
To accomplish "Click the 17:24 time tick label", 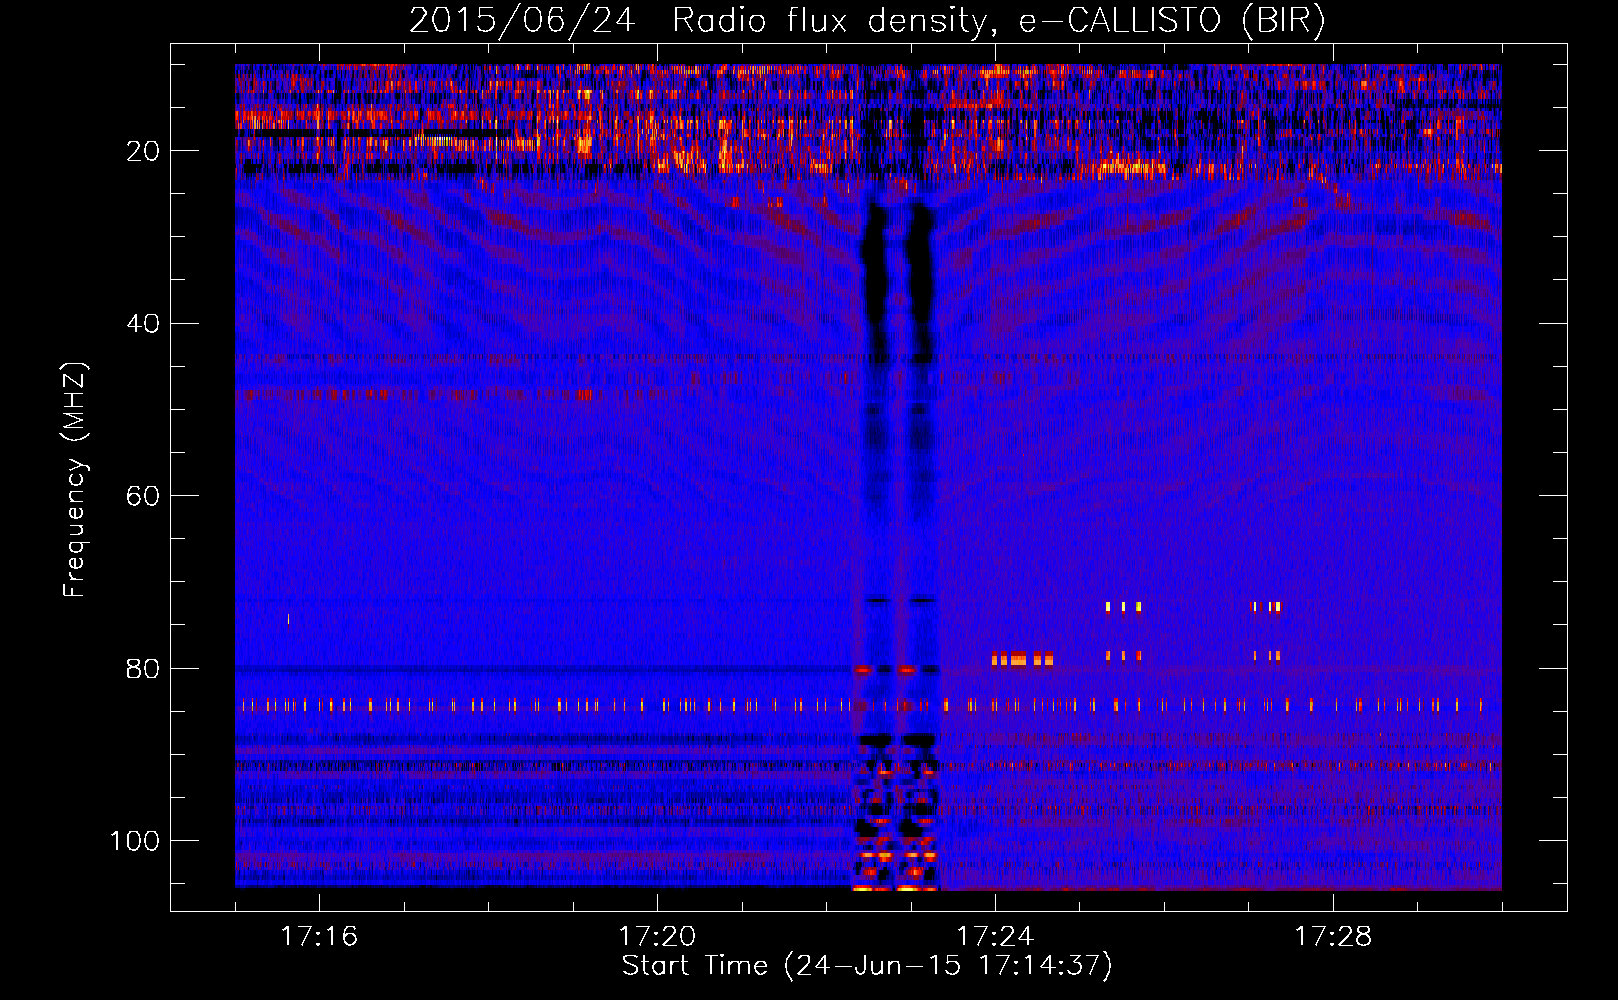I will (995, 936).
